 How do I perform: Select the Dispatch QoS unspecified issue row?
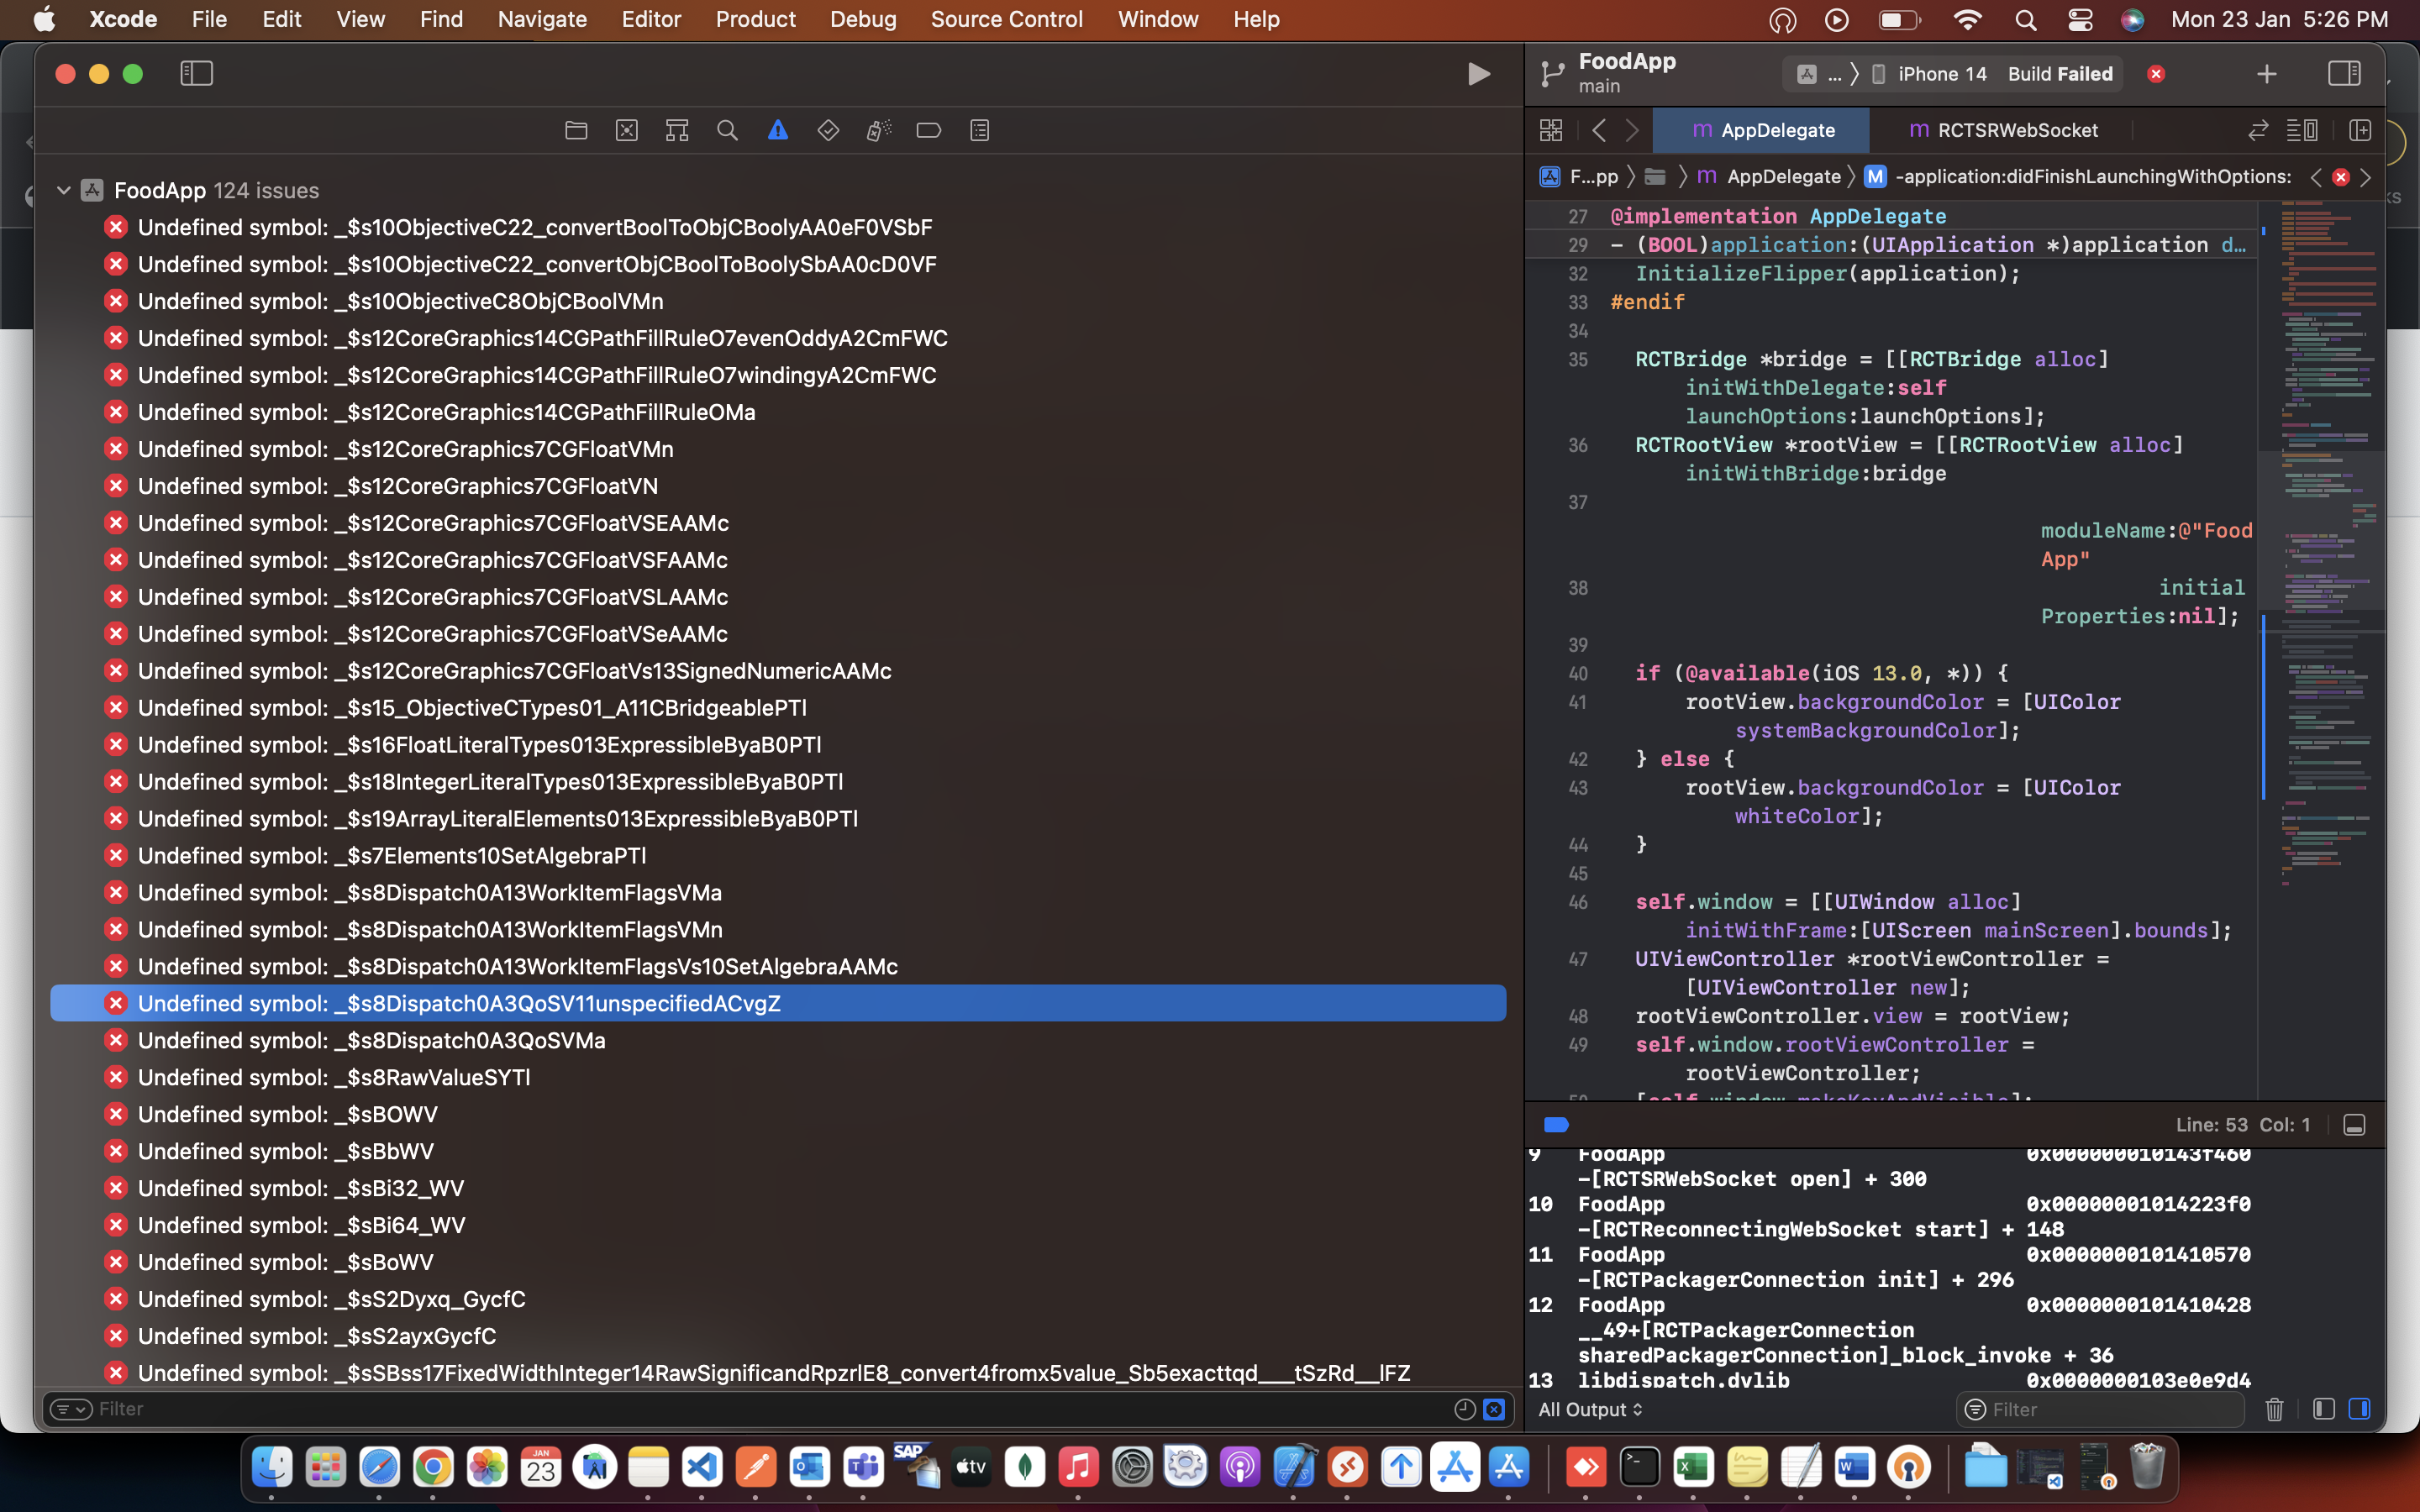(x=778, y=1003)
